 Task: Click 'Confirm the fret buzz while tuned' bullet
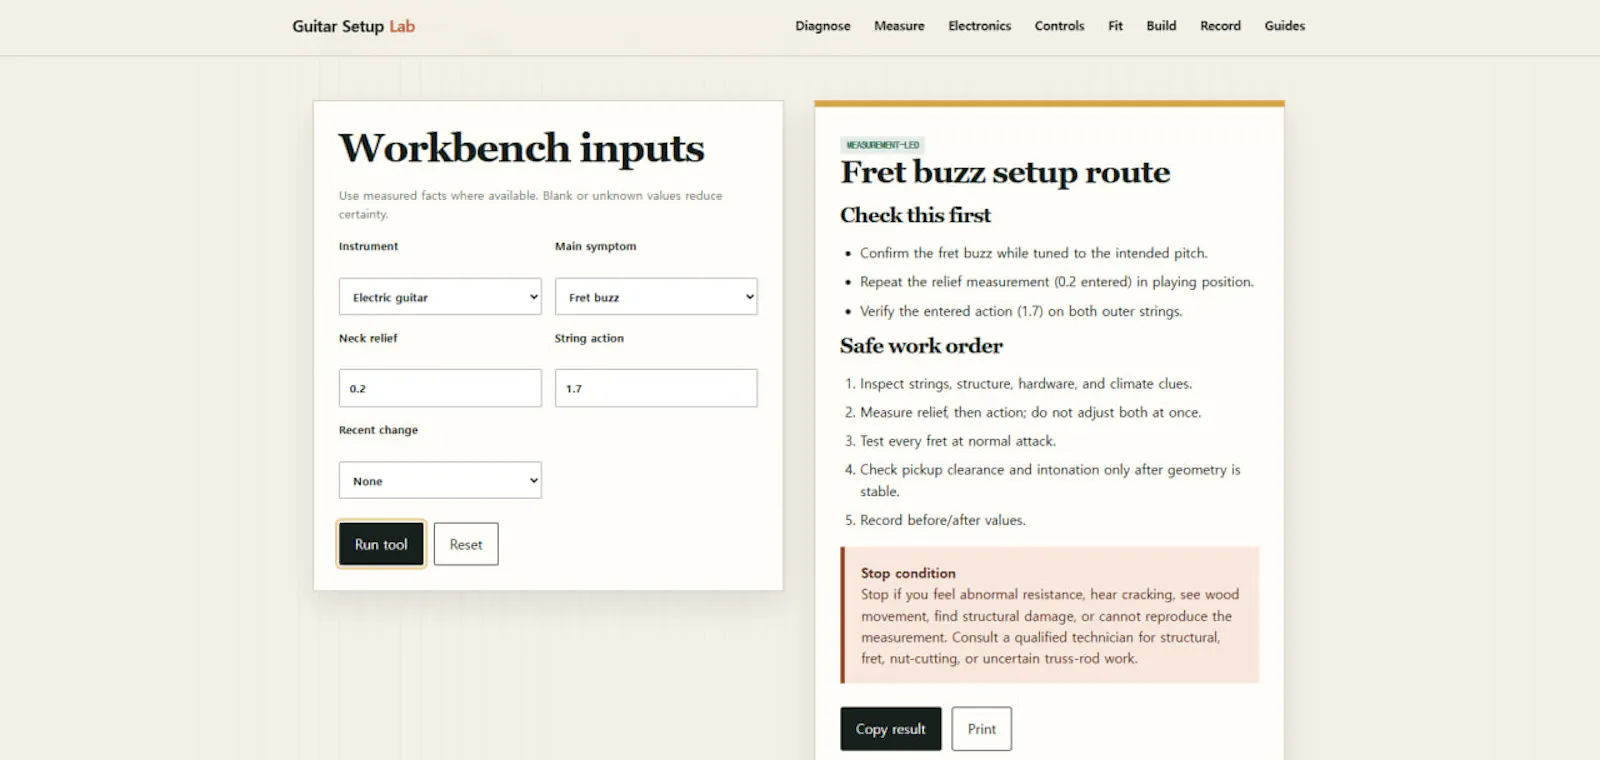click(x=1033, y=253)
